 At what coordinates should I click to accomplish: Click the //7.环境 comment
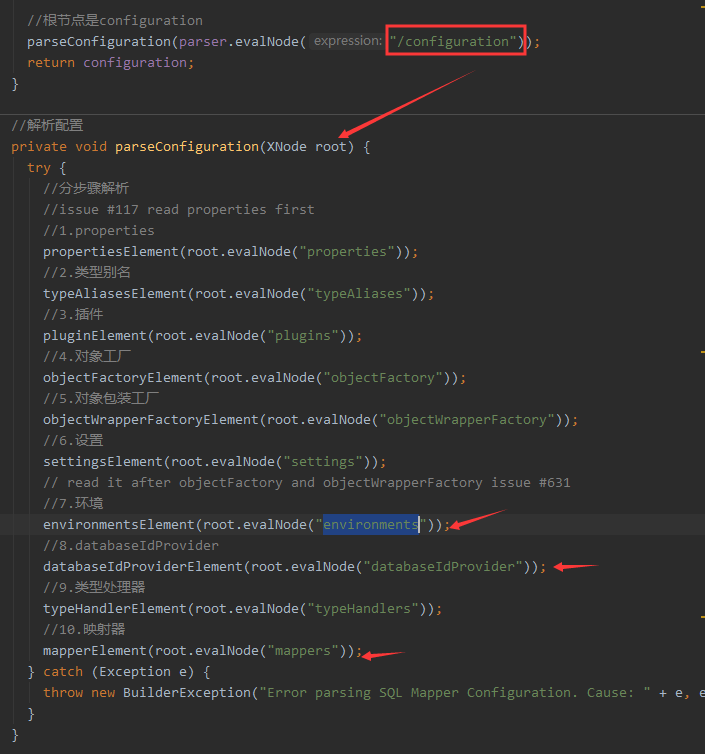point(73,504)
